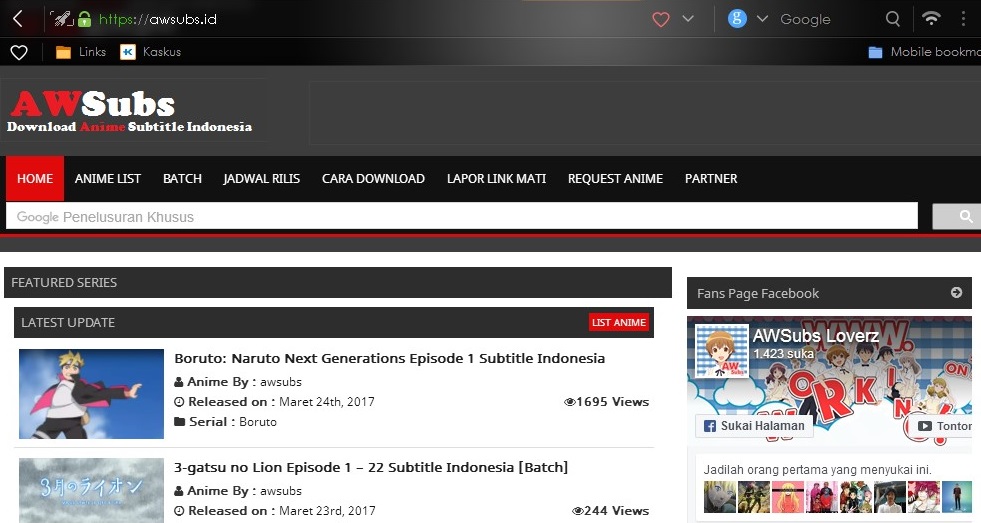Open the CARA DOWNLOAD menu item

click(373, 179)
